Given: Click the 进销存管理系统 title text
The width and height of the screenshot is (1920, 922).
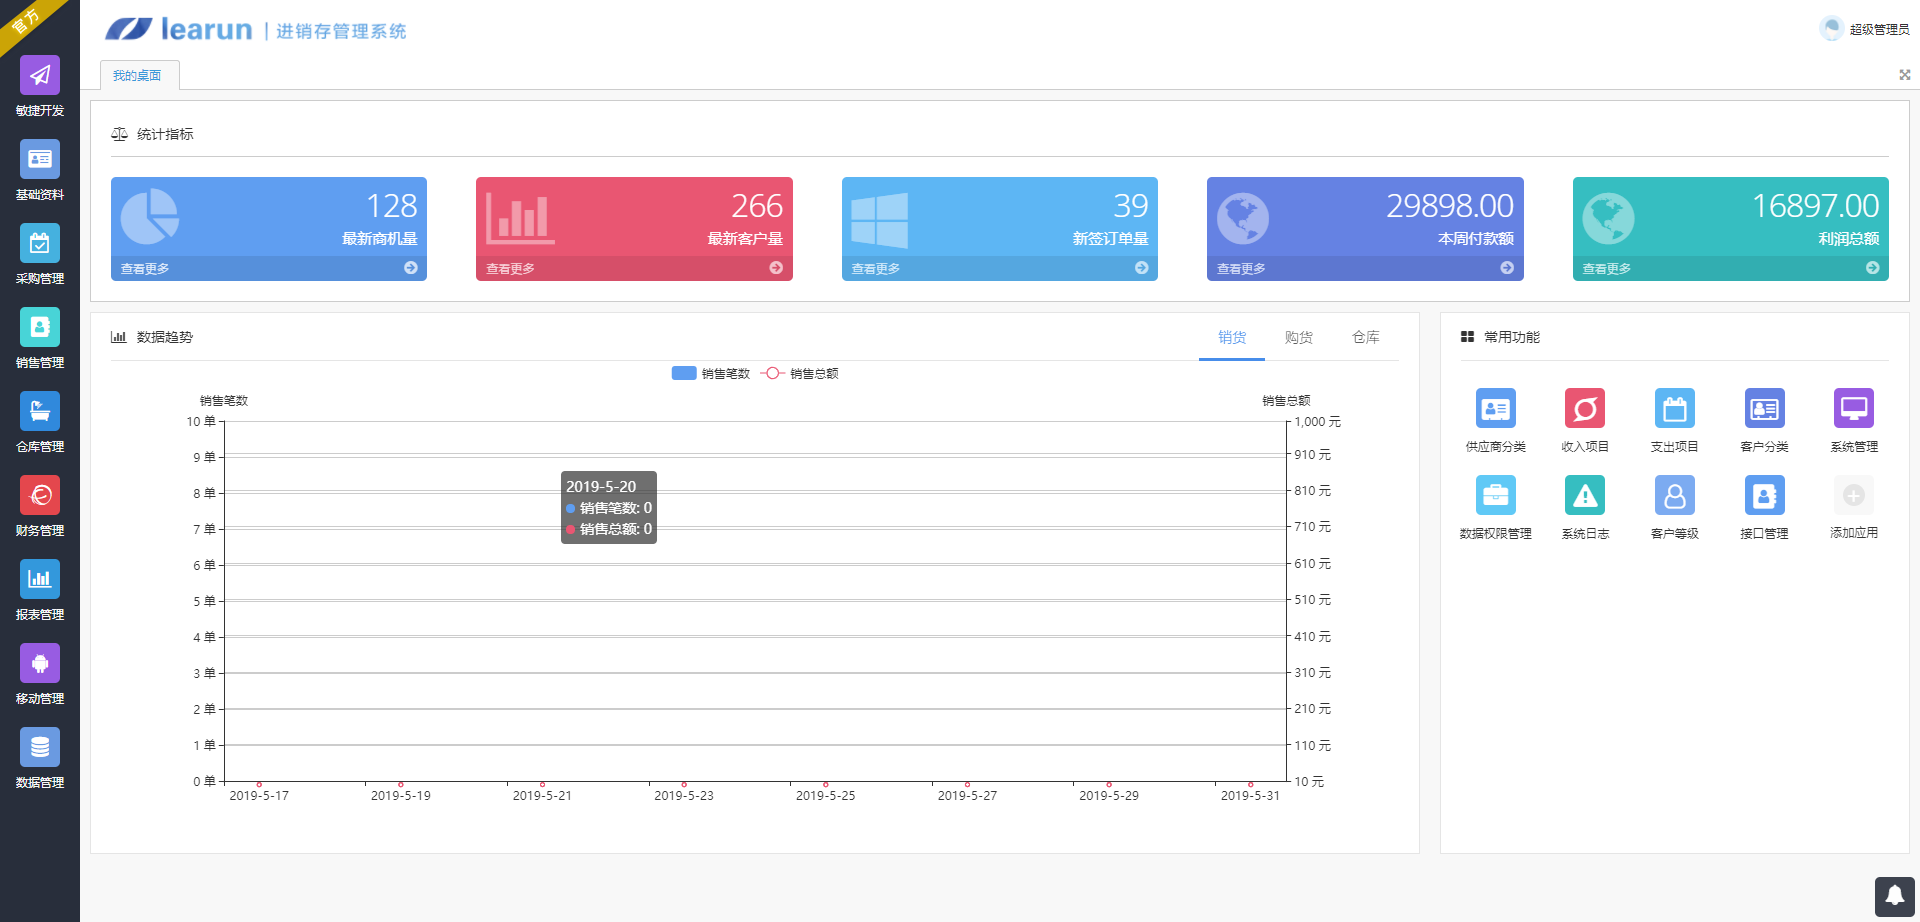Looking at the screenshot, I should click(x=341, y=31).
